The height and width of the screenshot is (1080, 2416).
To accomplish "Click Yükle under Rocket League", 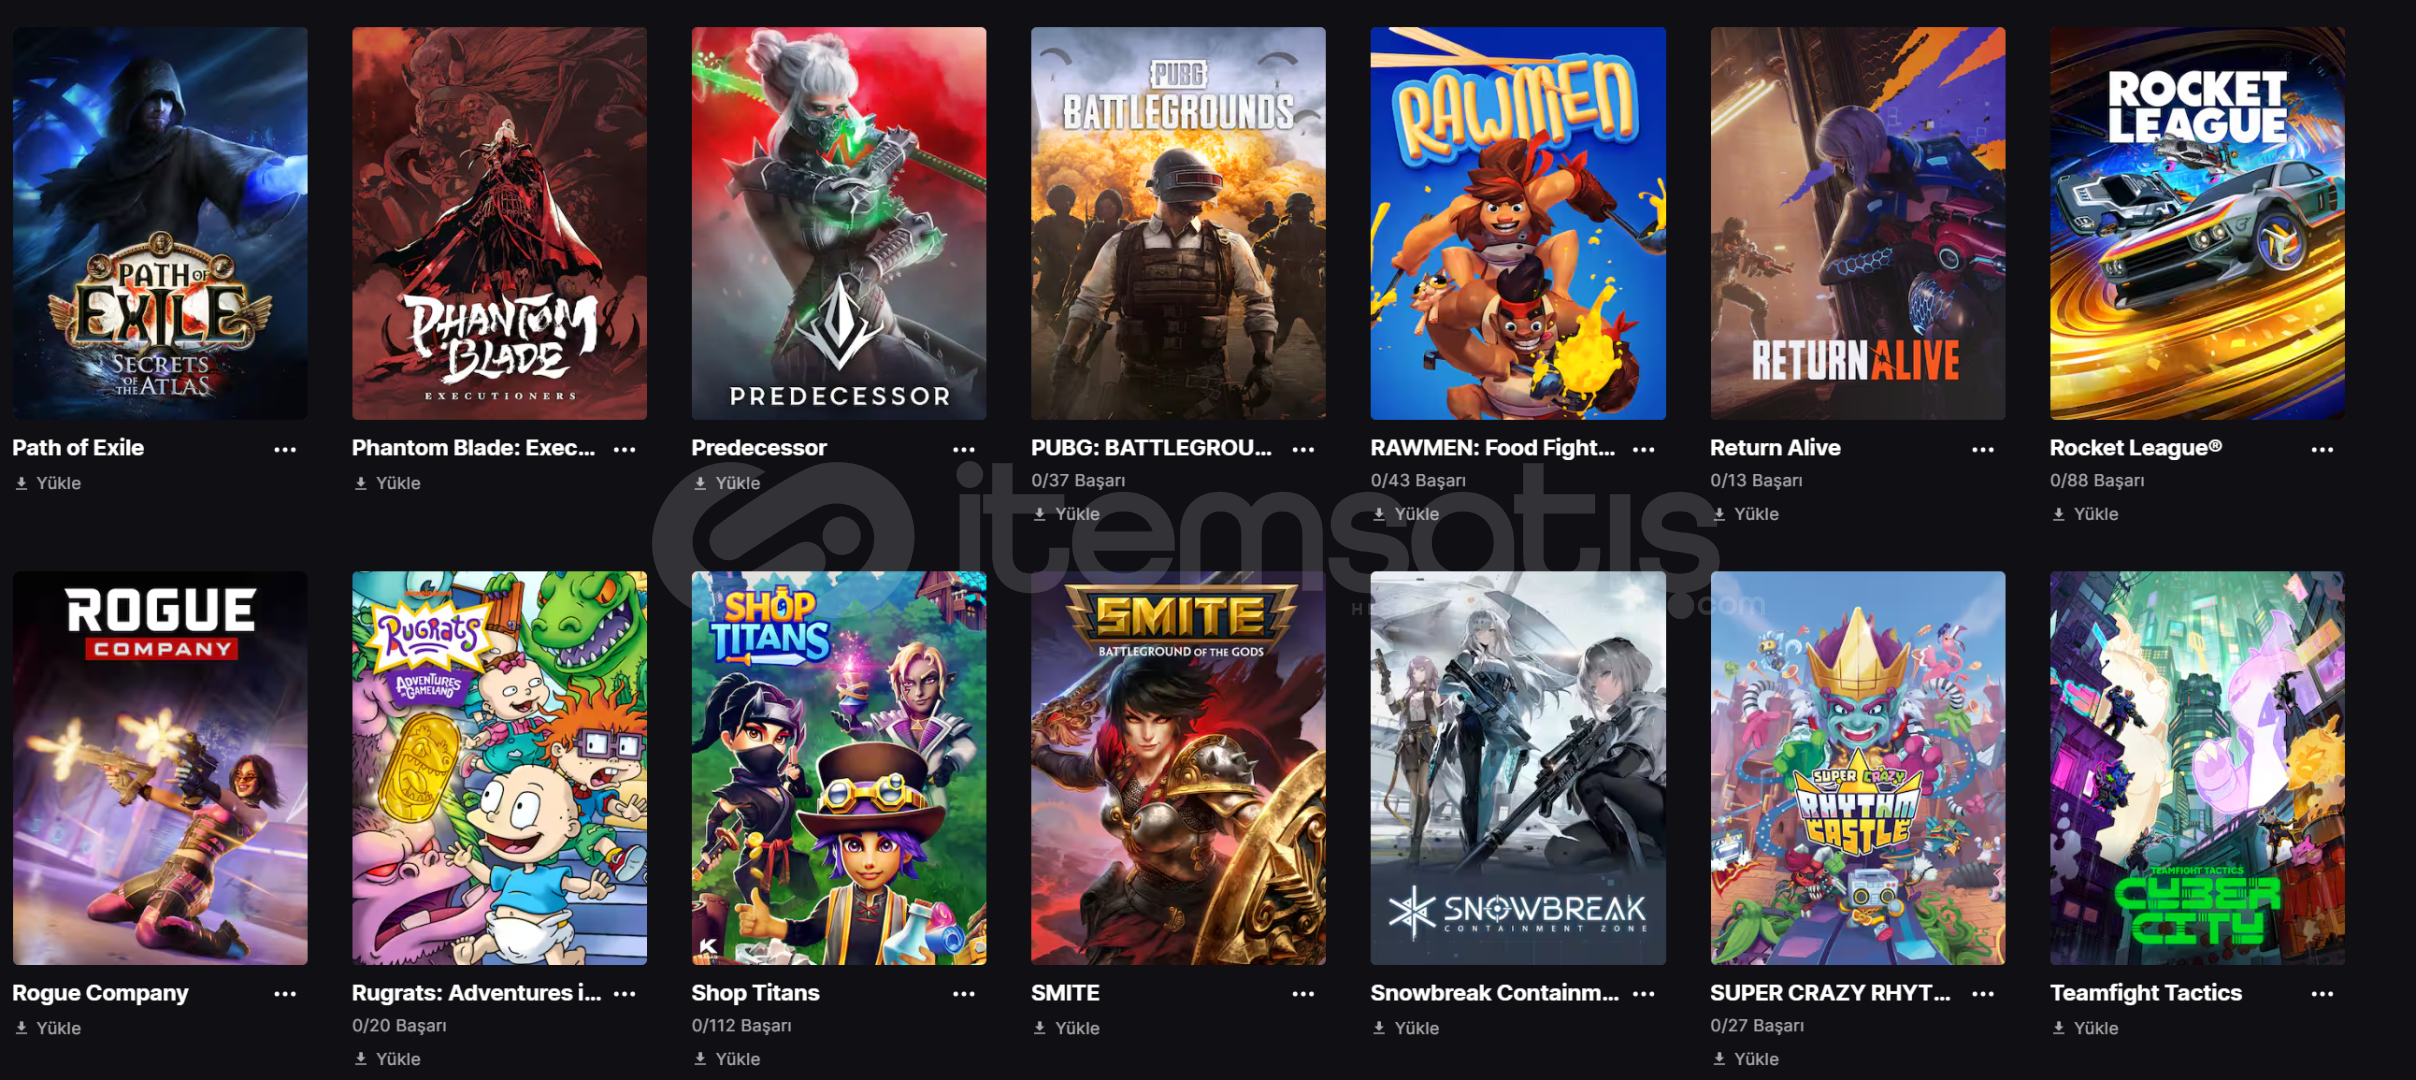I will [2085, 514].
